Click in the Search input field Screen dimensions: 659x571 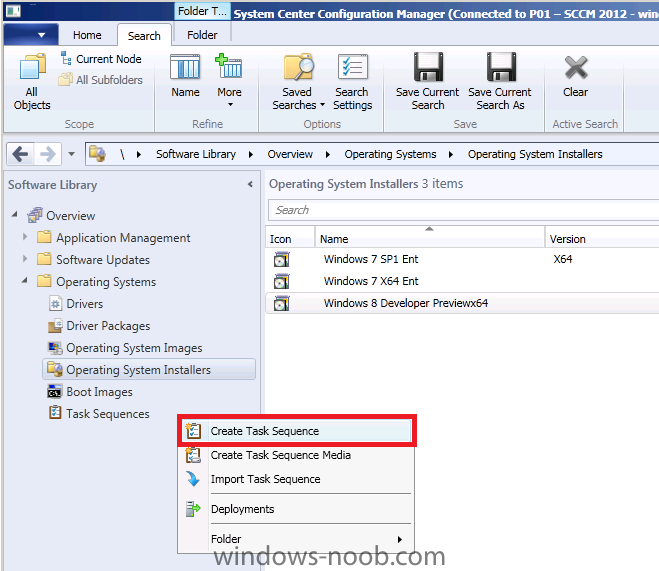coord(463,210)
